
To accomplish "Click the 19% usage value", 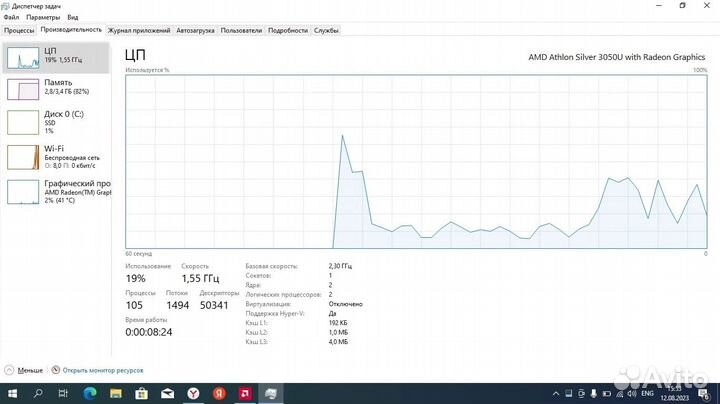I will (x=135, y=278).
